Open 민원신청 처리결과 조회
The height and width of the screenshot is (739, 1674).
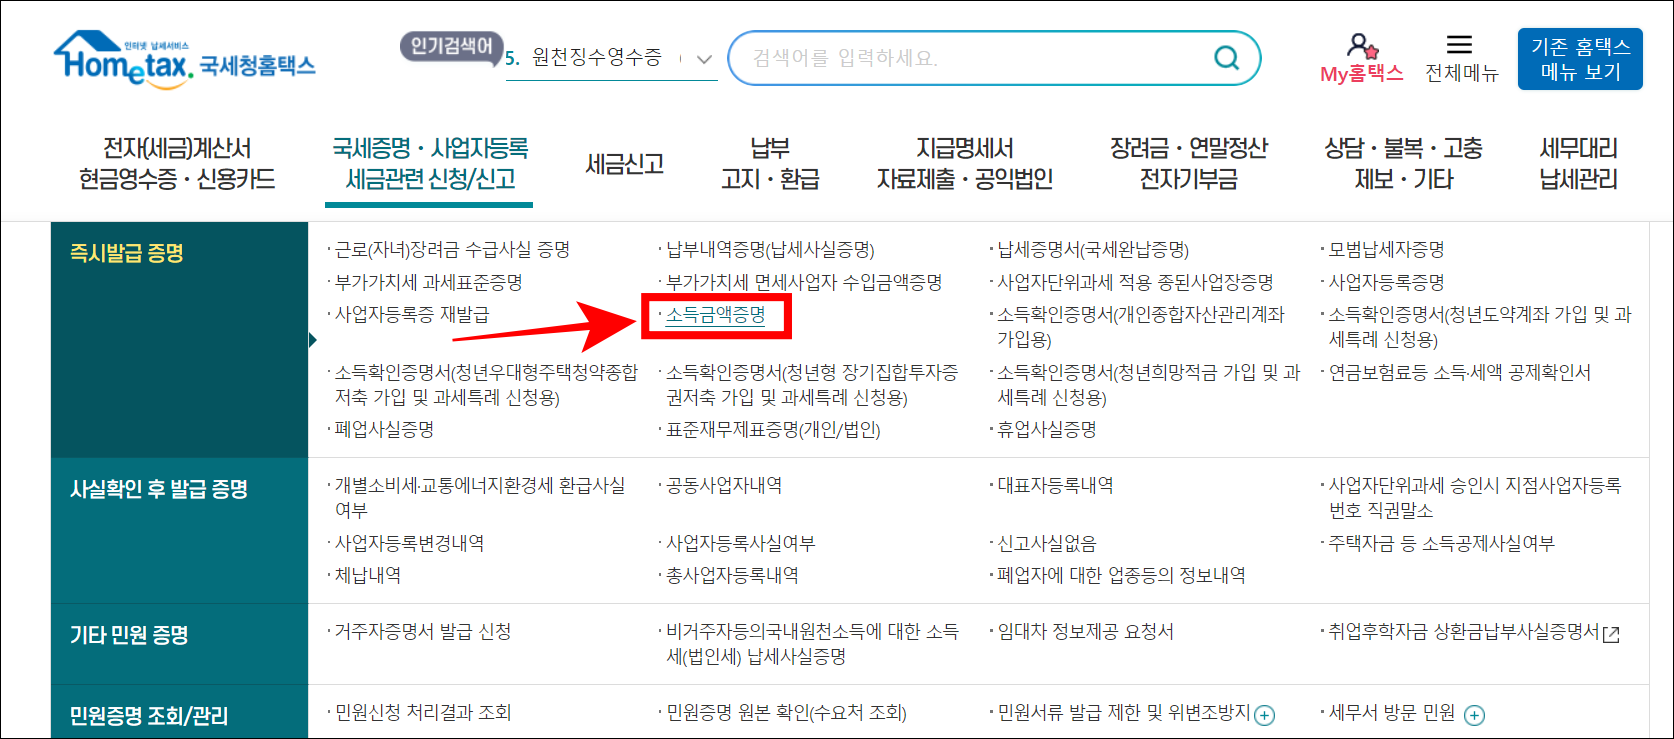coord(423,713)
